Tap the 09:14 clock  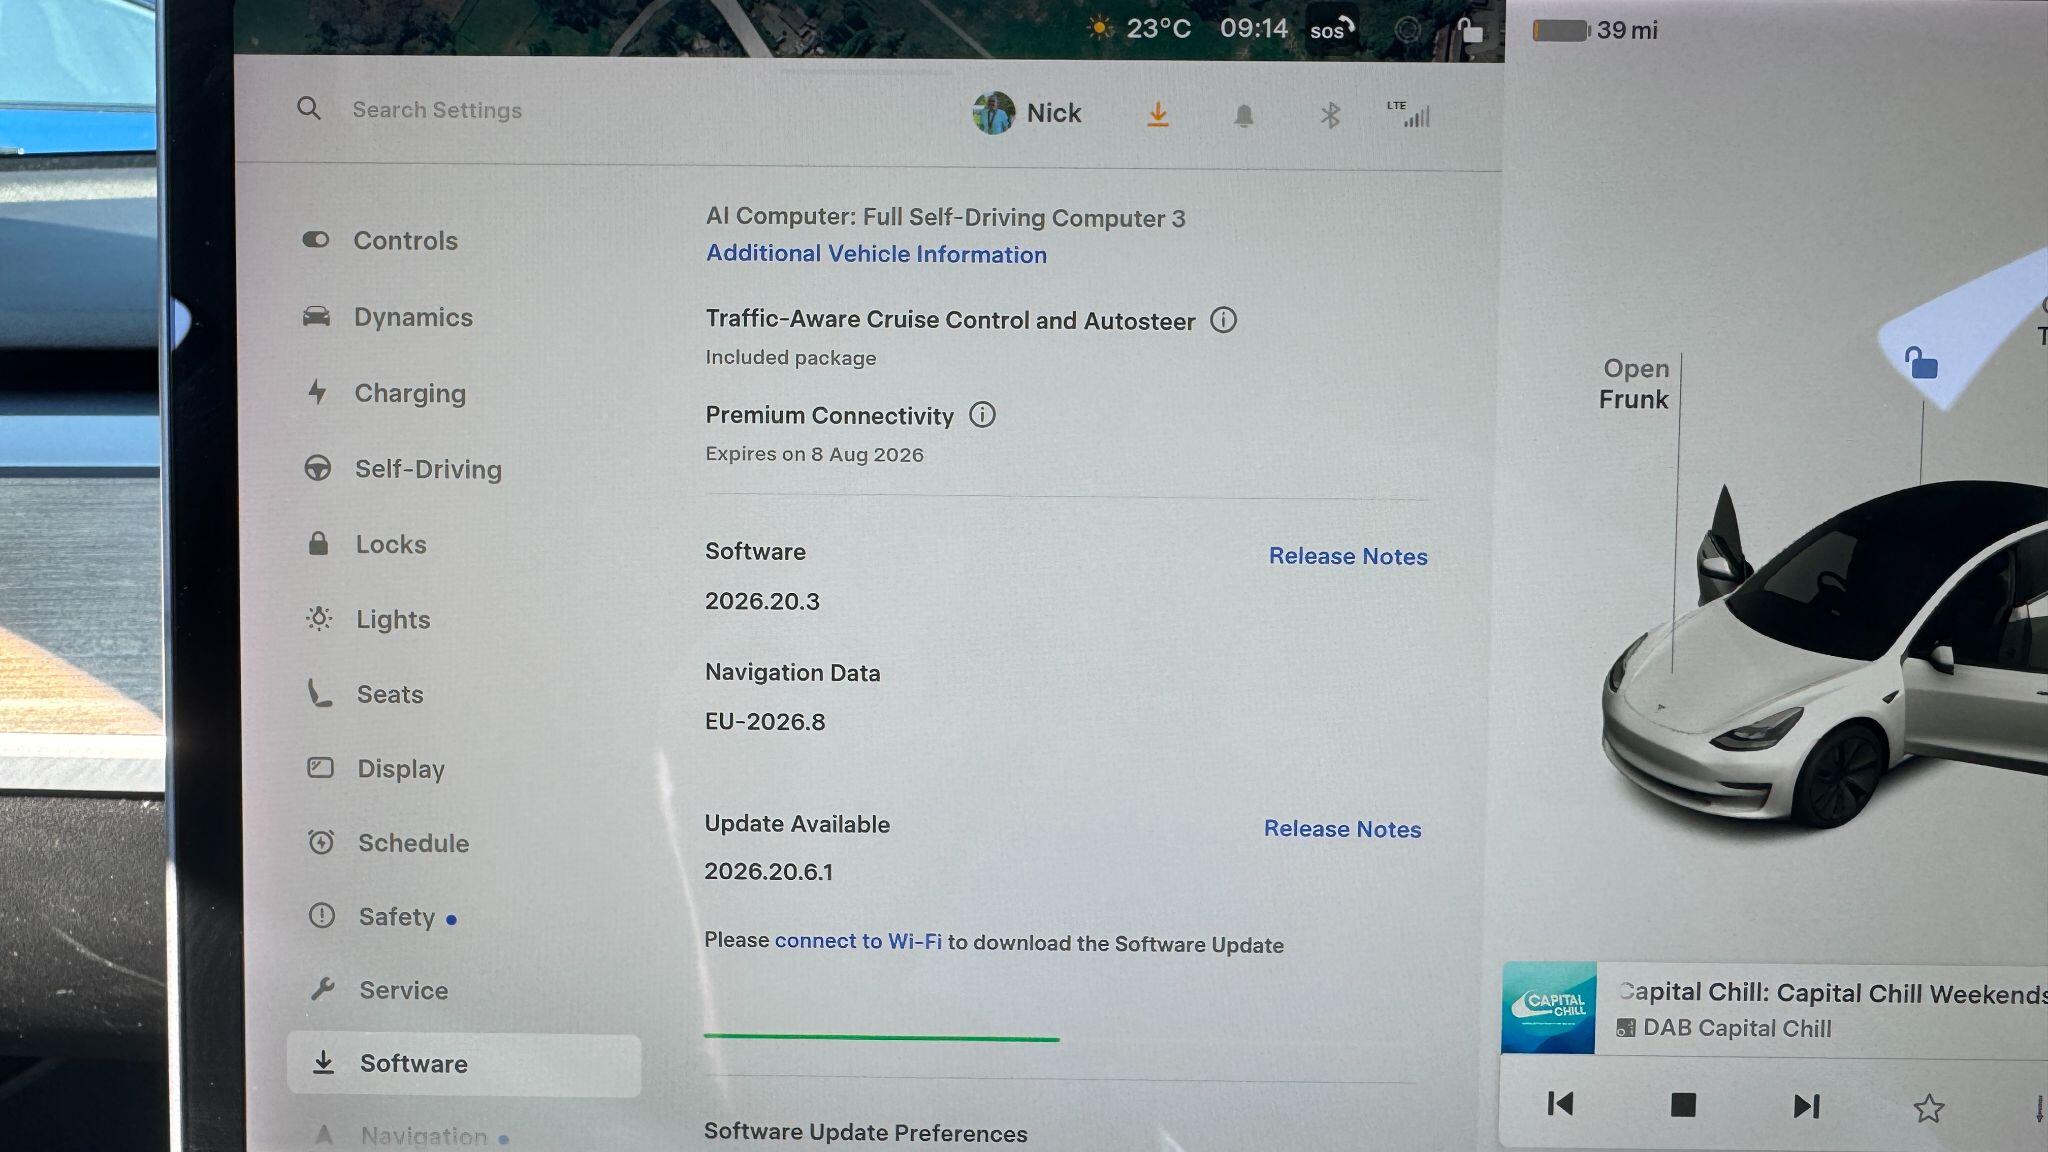click(1254, 28)
